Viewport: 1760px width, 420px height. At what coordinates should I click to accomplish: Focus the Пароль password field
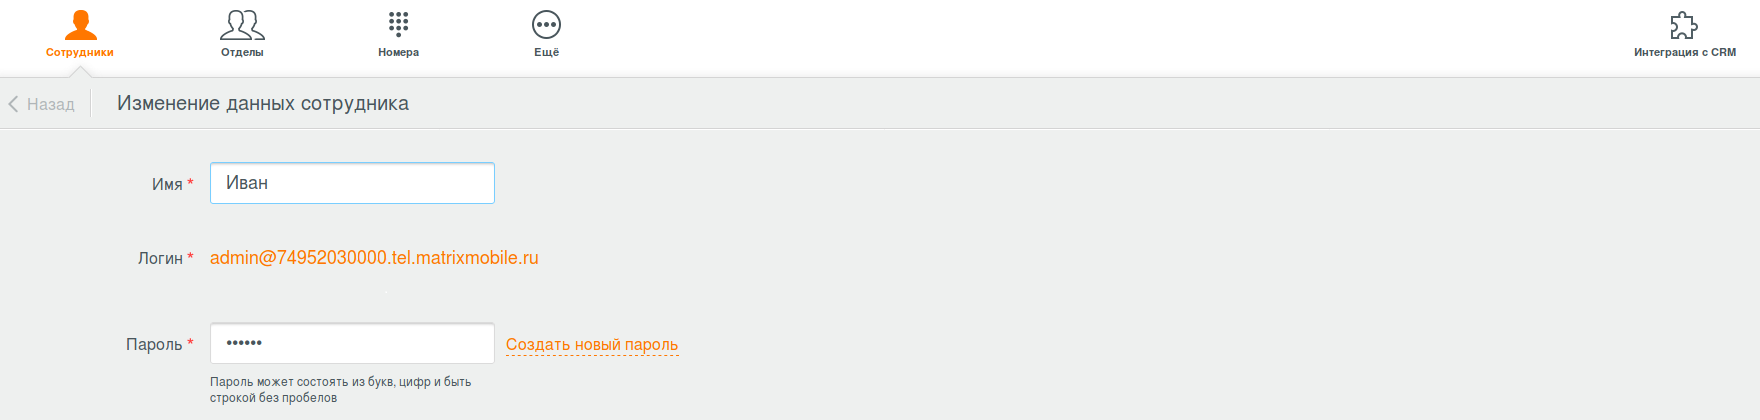click(352, 343)
